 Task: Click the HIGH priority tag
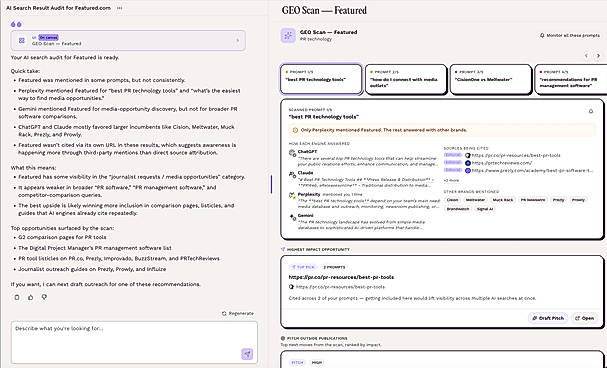coord(317,363)
